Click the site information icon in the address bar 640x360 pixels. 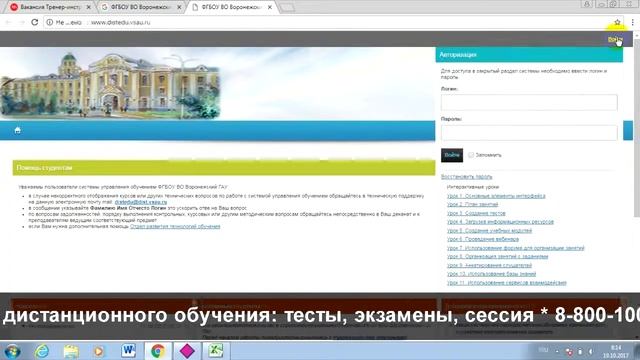(x=49, y=22)
